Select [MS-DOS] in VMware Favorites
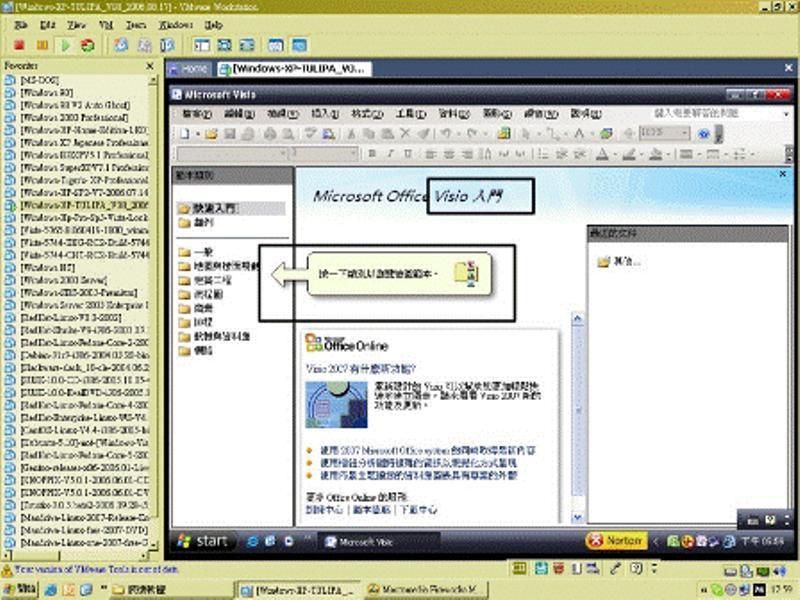 point(39,80)
